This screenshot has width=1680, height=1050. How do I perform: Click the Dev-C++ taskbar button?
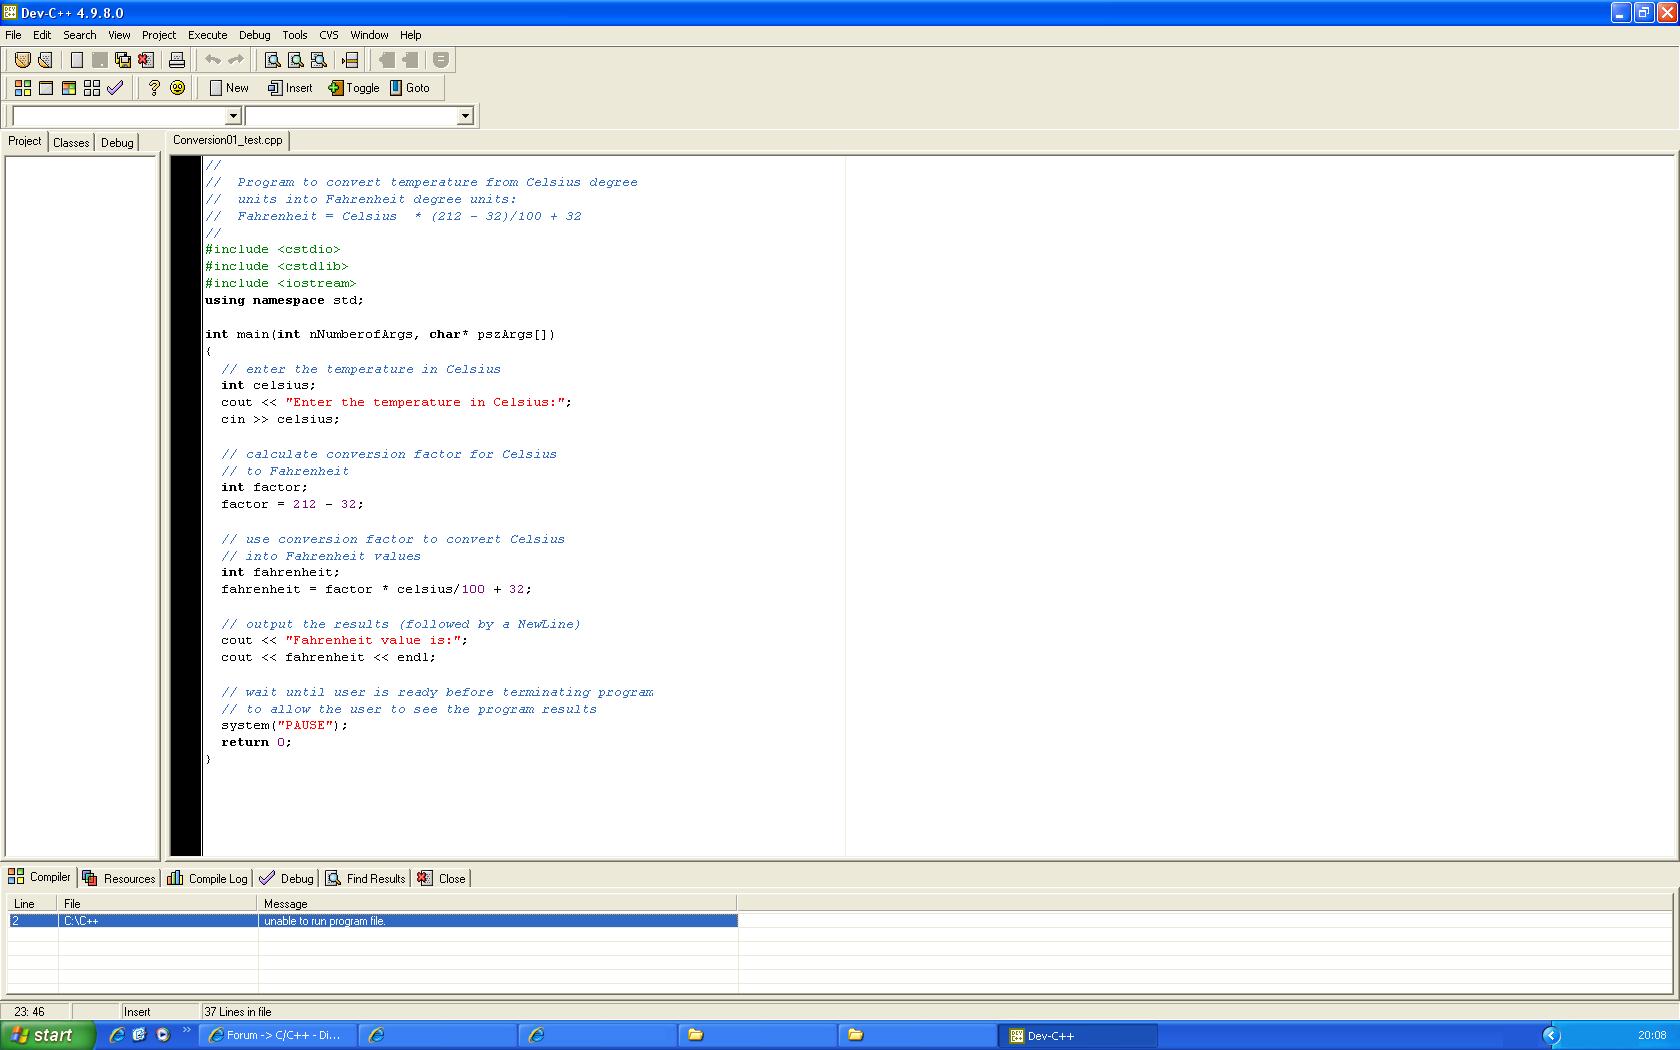[1077, 1035]
